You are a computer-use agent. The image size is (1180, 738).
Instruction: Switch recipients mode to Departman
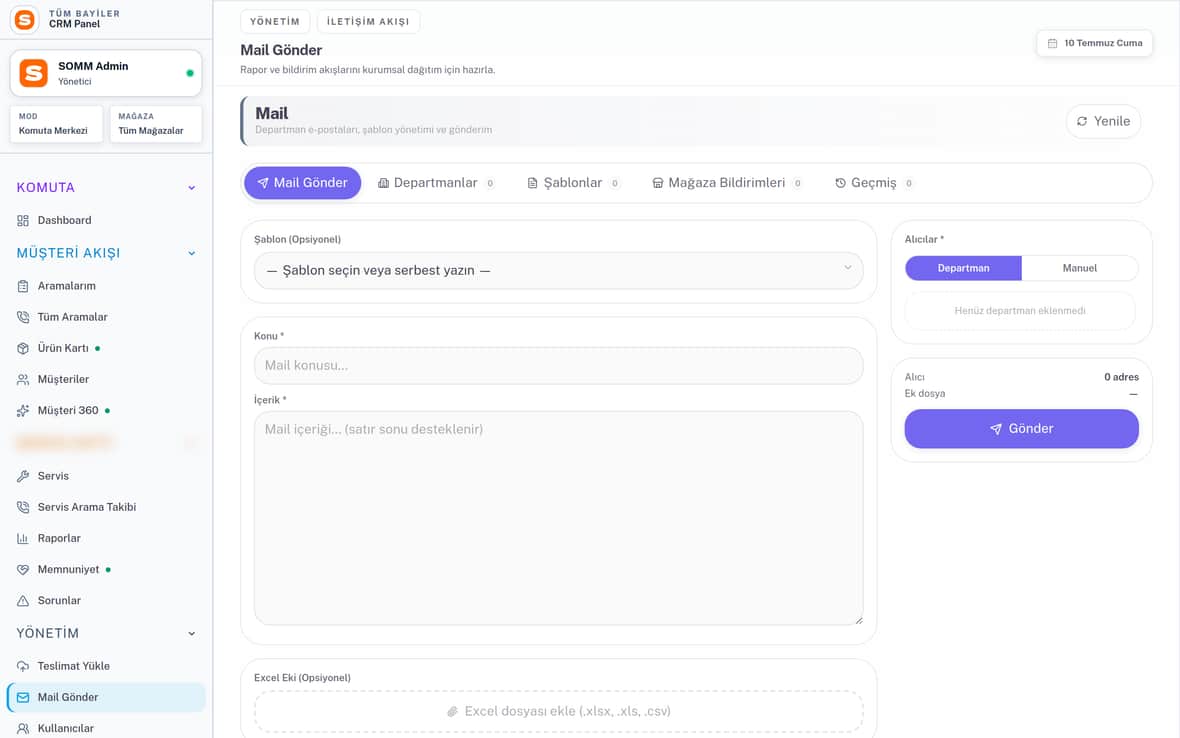tap(963, 269)
